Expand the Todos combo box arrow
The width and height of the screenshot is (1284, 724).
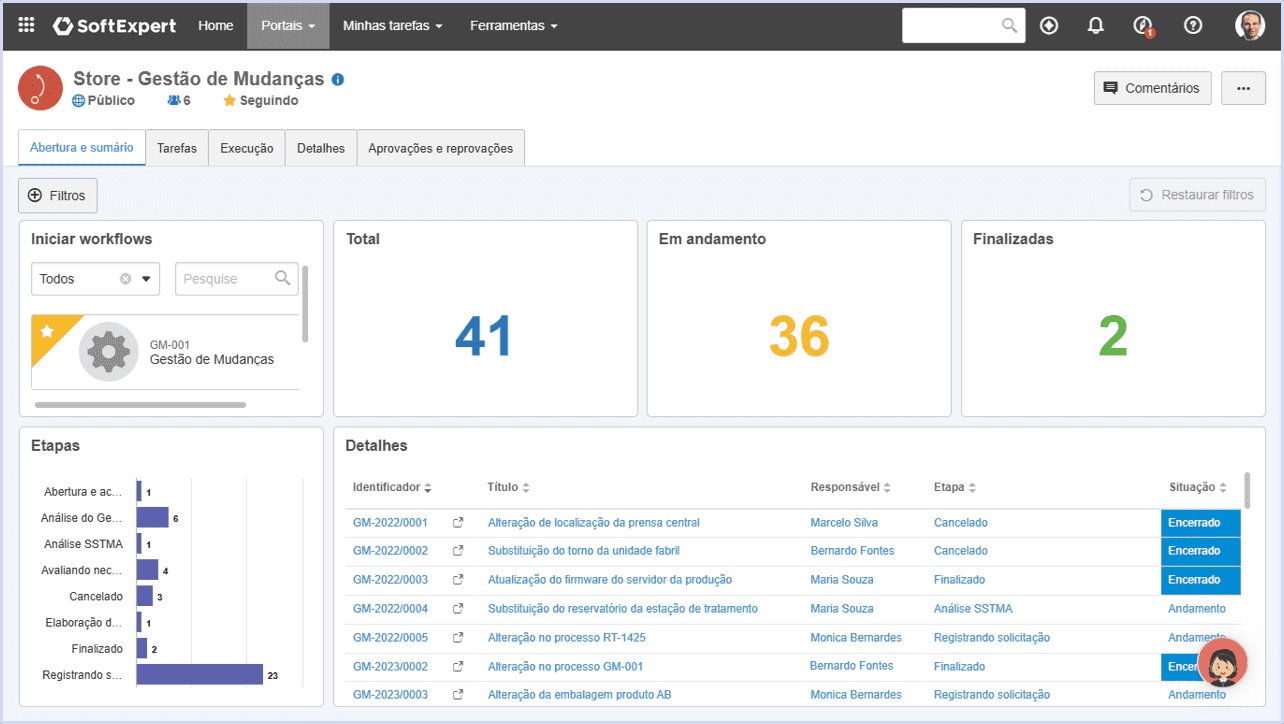[147, 279]
